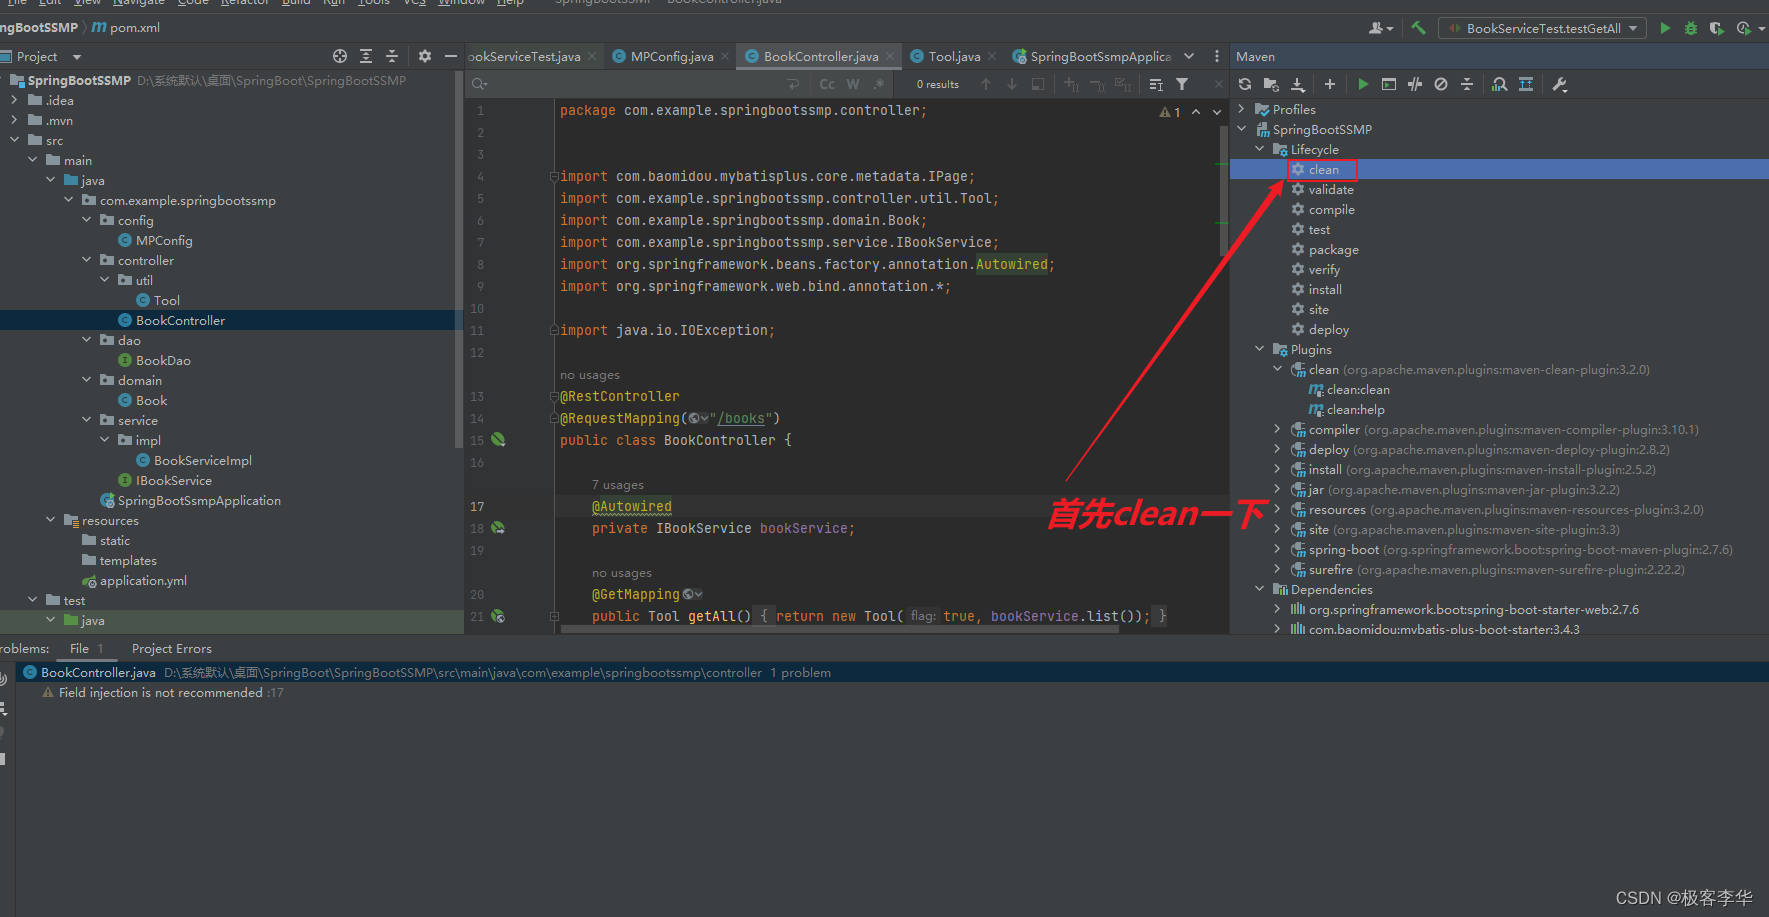This screenshot has height=917, width=1769.
Task: Toggle Match Case in the search bar
Action: pyautogui.click(x=827, y=85)
